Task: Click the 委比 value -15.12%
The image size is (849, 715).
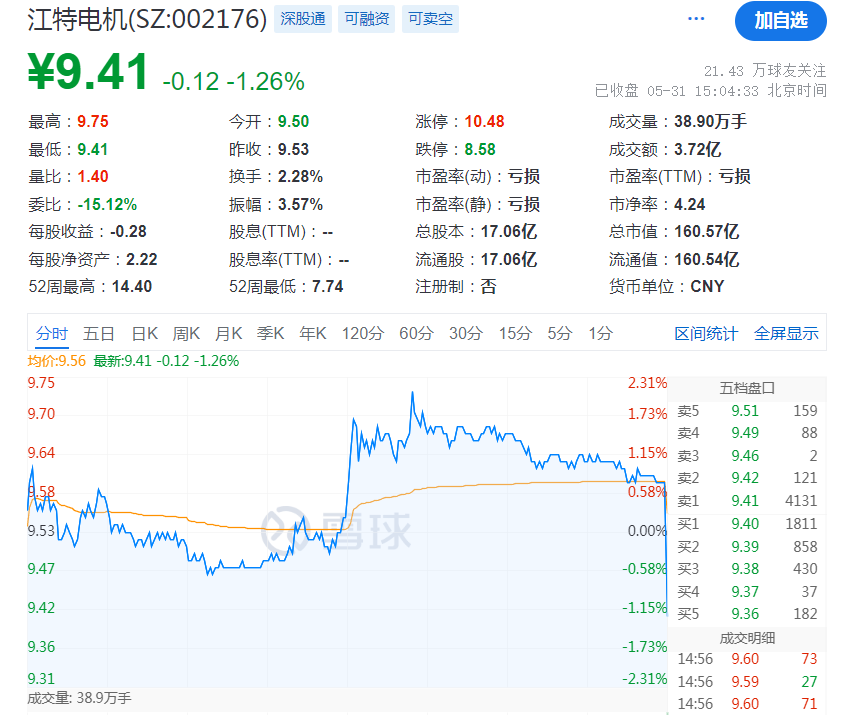Action: click(107, 205)
